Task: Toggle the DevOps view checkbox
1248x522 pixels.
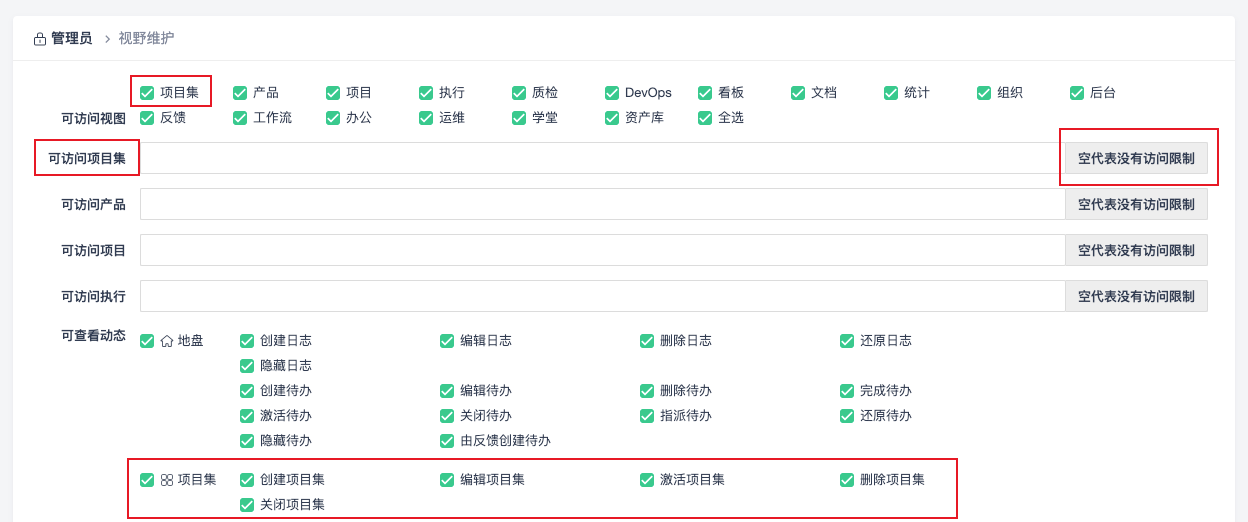Action: tap(612, 93)
